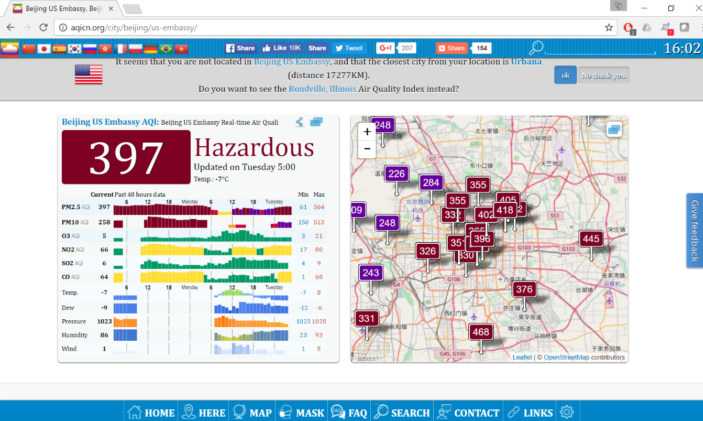
Task: Select the German flag language icon
Action: click(x=151, y=48)
